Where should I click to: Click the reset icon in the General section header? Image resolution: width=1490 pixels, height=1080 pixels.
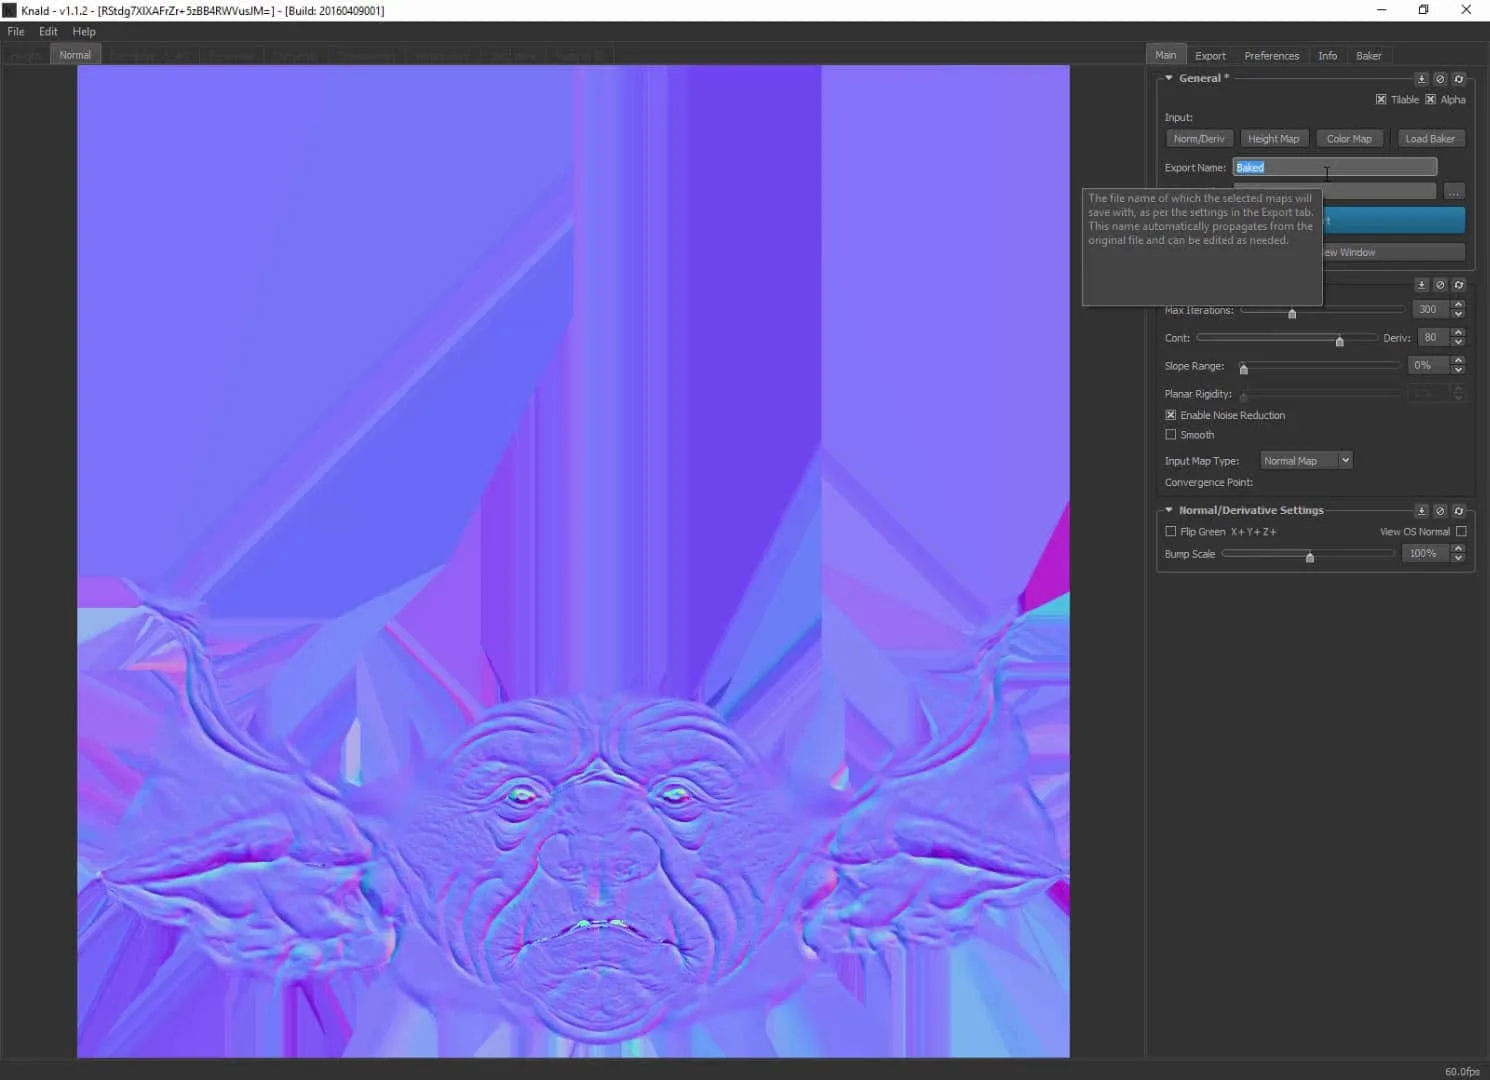pyautogui.click(x=1459, y=78)
